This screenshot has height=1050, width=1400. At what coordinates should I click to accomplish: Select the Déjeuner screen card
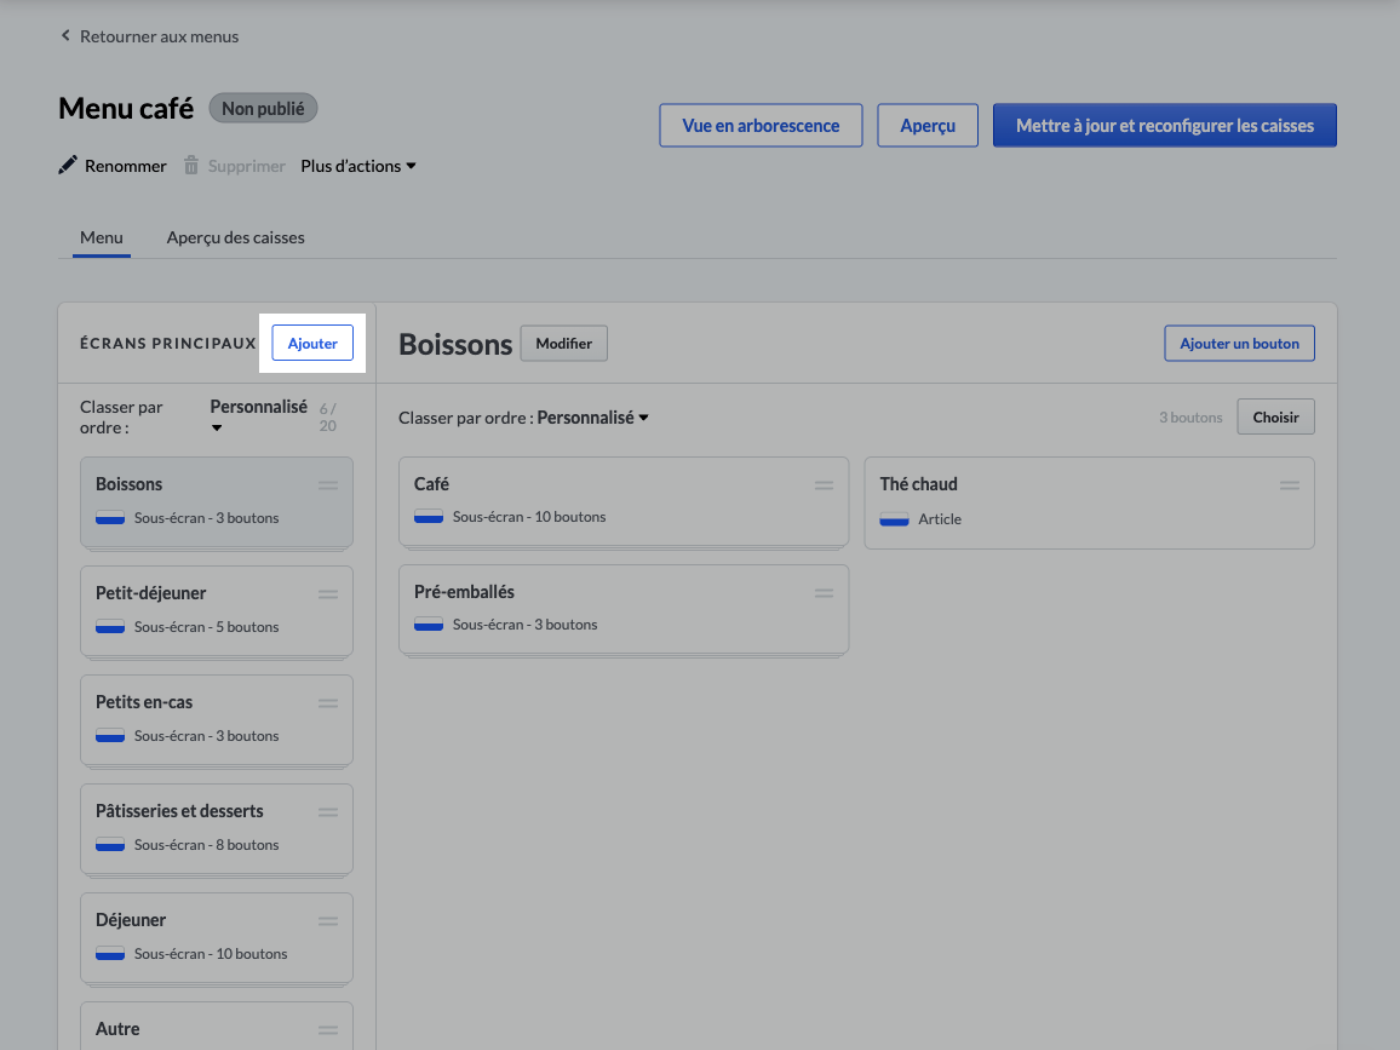click(x=217, y=938)
